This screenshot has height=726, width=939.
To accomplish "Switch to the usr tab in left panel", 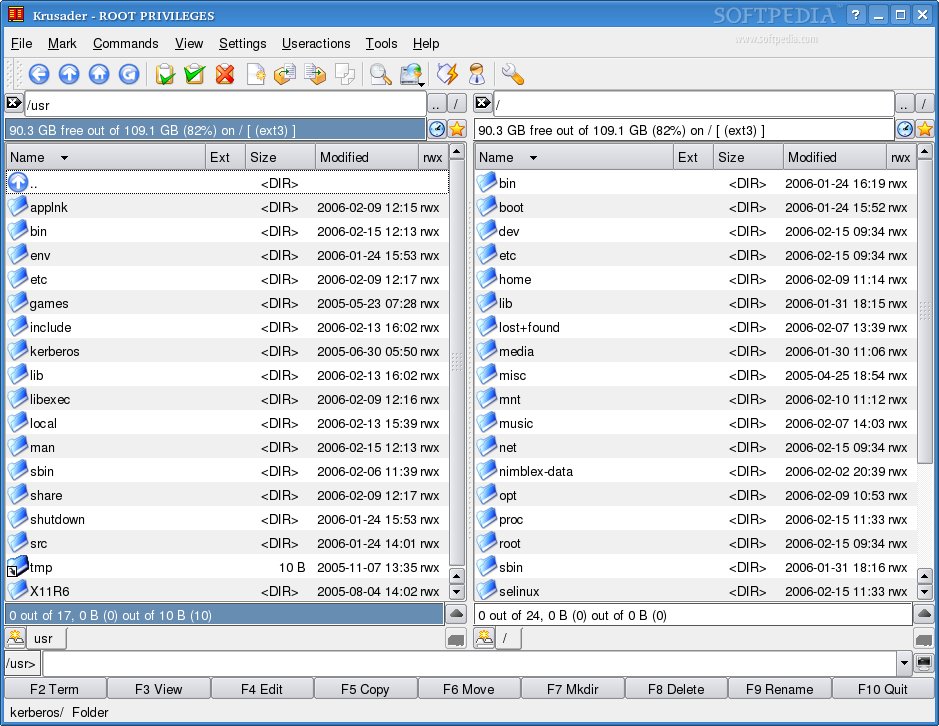I will tap(43, 638).
